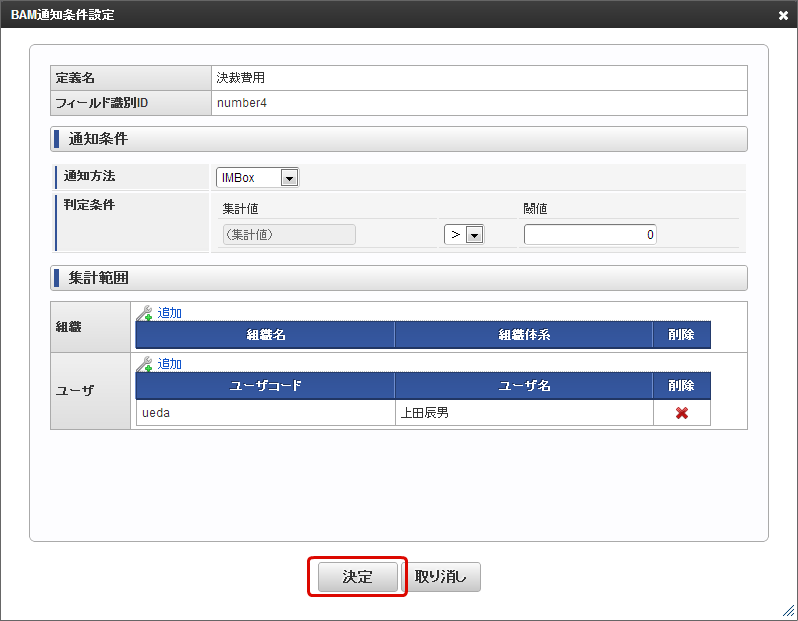Click the wrench icon in 組織 row
Screen dimensions: 798x621
(x=145, y=313)
